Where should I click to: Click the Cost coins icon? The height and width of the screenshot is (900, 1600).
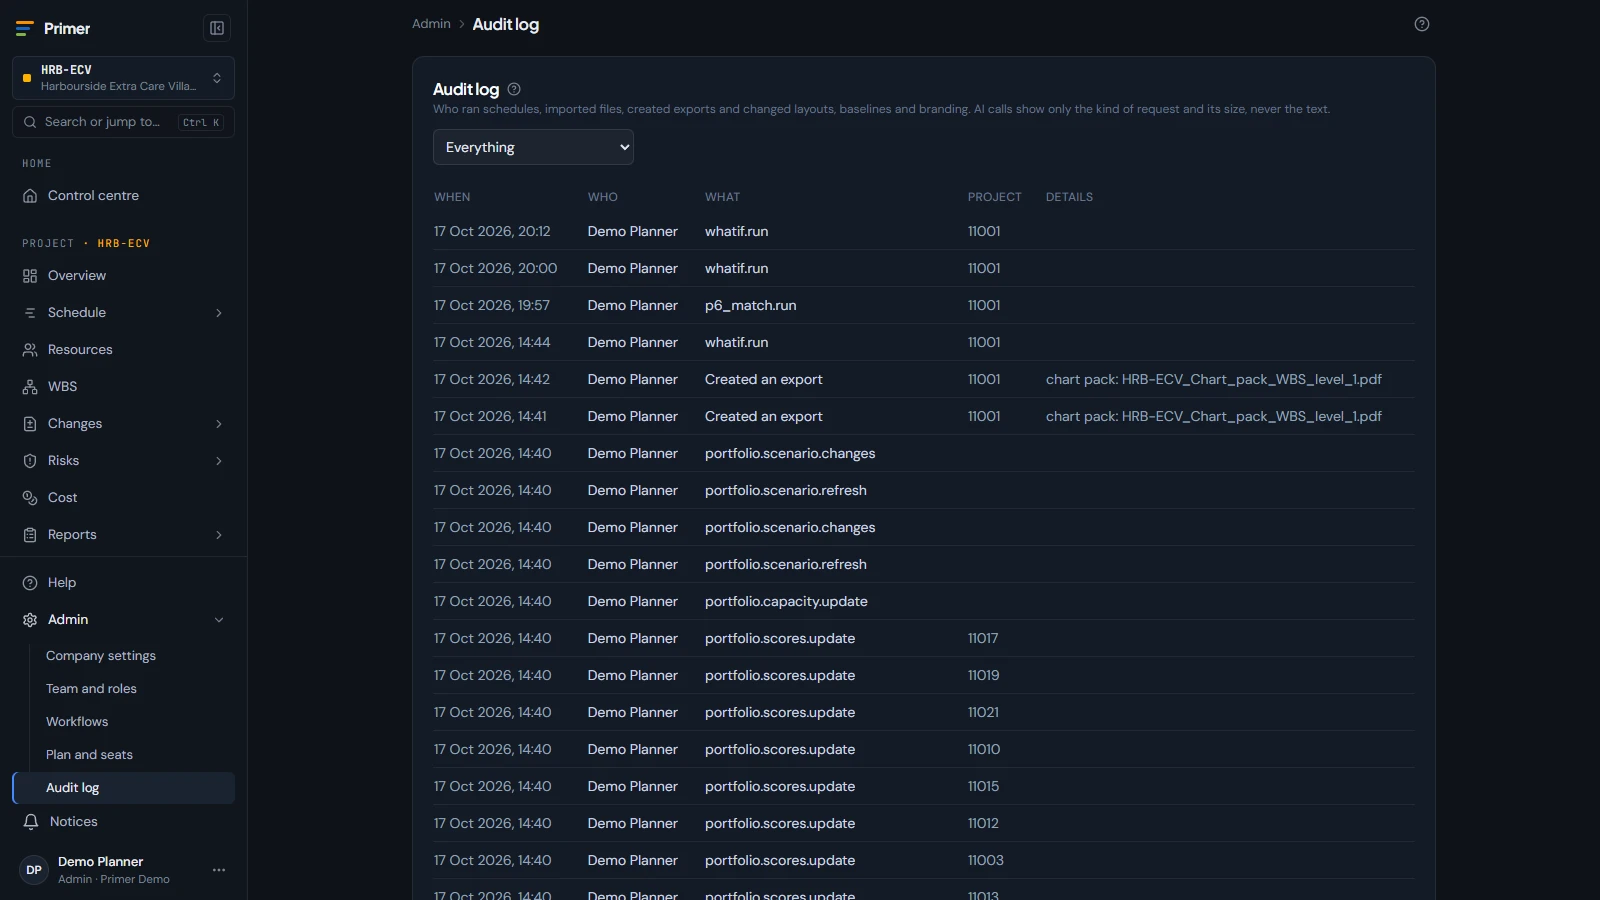click(x=30, y=498)
